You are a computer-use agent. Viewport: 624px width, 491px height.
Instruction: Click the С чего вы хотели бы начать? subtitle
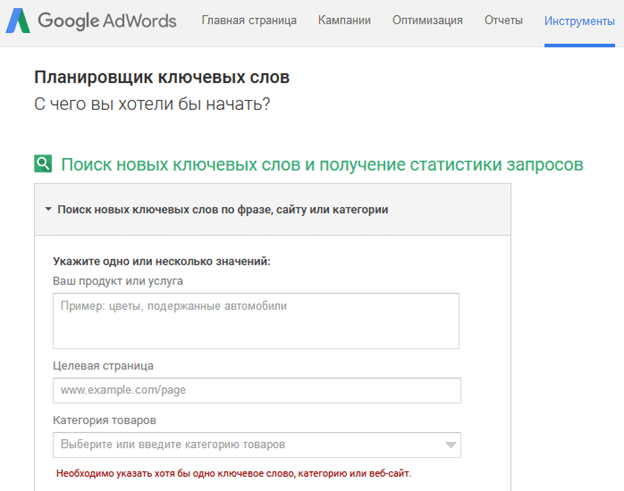coord(152,104)
